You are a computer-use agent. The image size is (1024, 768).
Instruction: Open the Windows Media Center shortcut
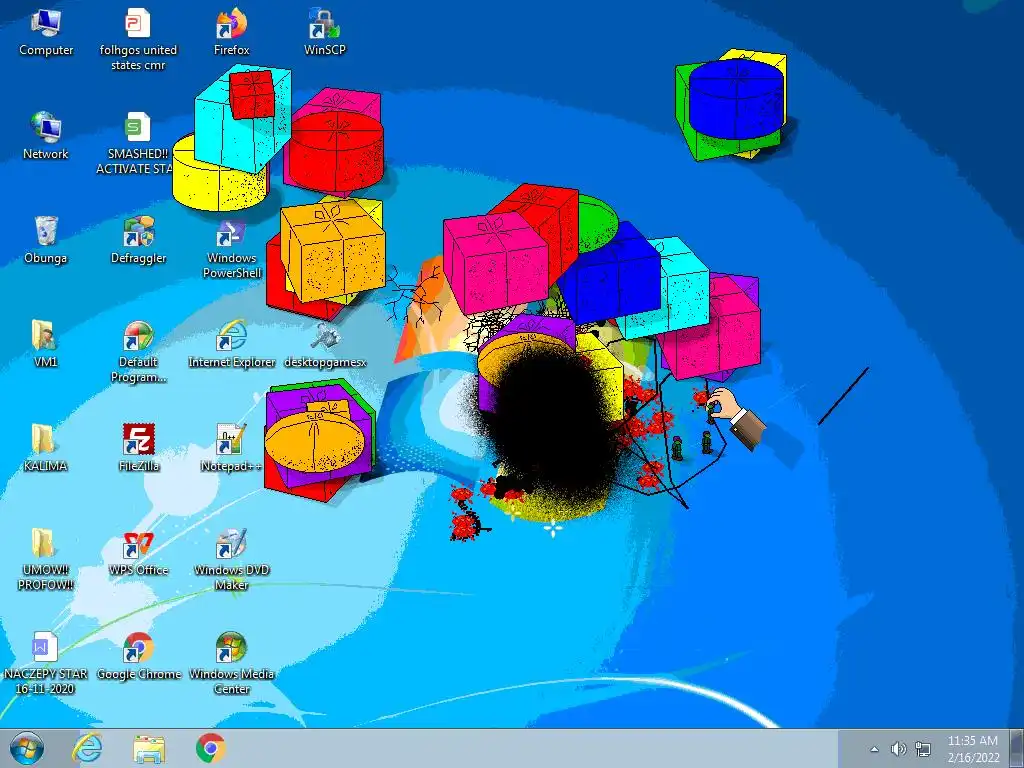click(x=232, y=662)
